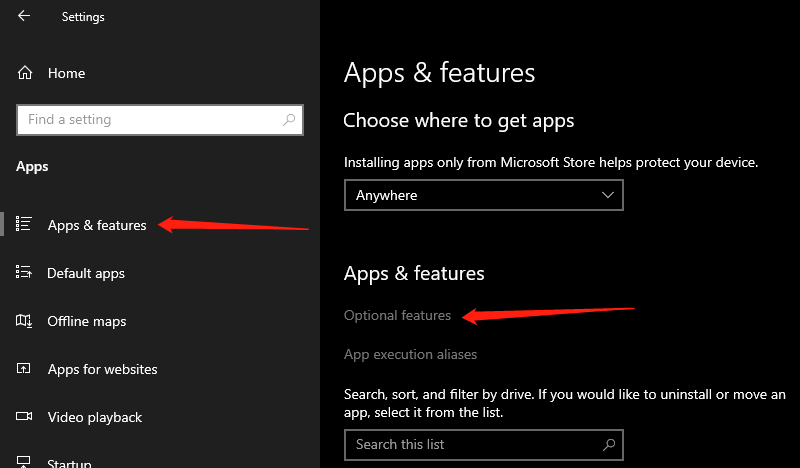Open App execution aliases link

[x=410, y=354]
